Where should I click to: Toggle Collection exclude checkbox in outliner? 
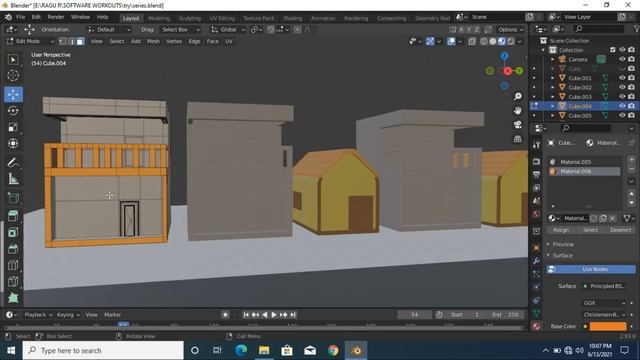point(613,50)
